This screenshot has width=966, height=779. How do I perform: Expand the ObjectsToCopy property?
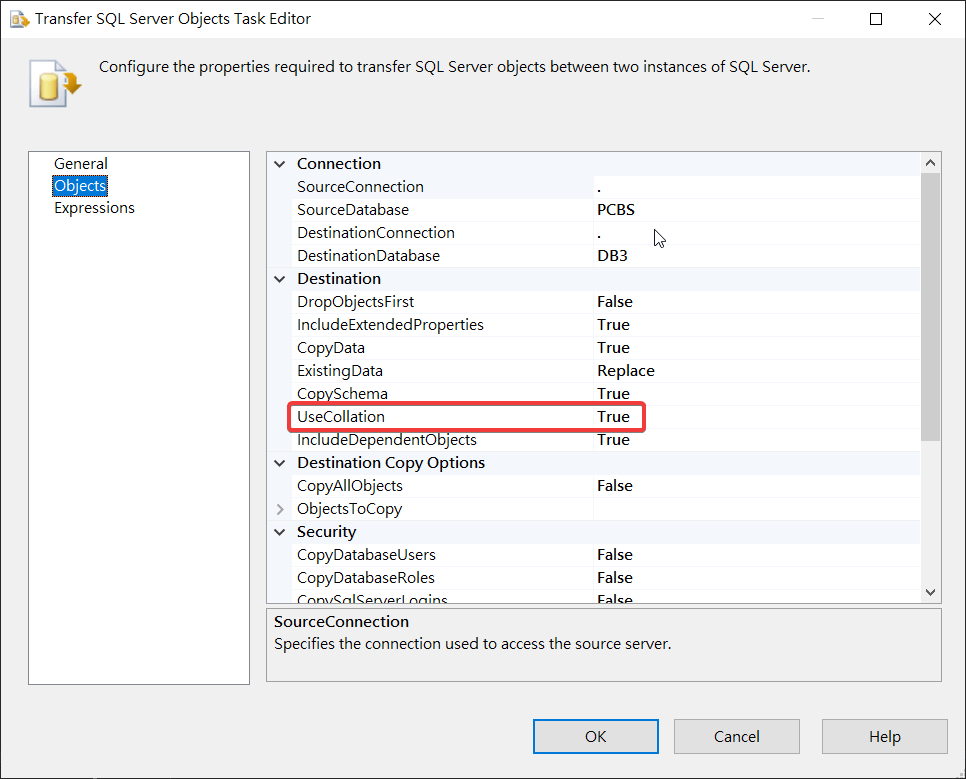(279, 509)
